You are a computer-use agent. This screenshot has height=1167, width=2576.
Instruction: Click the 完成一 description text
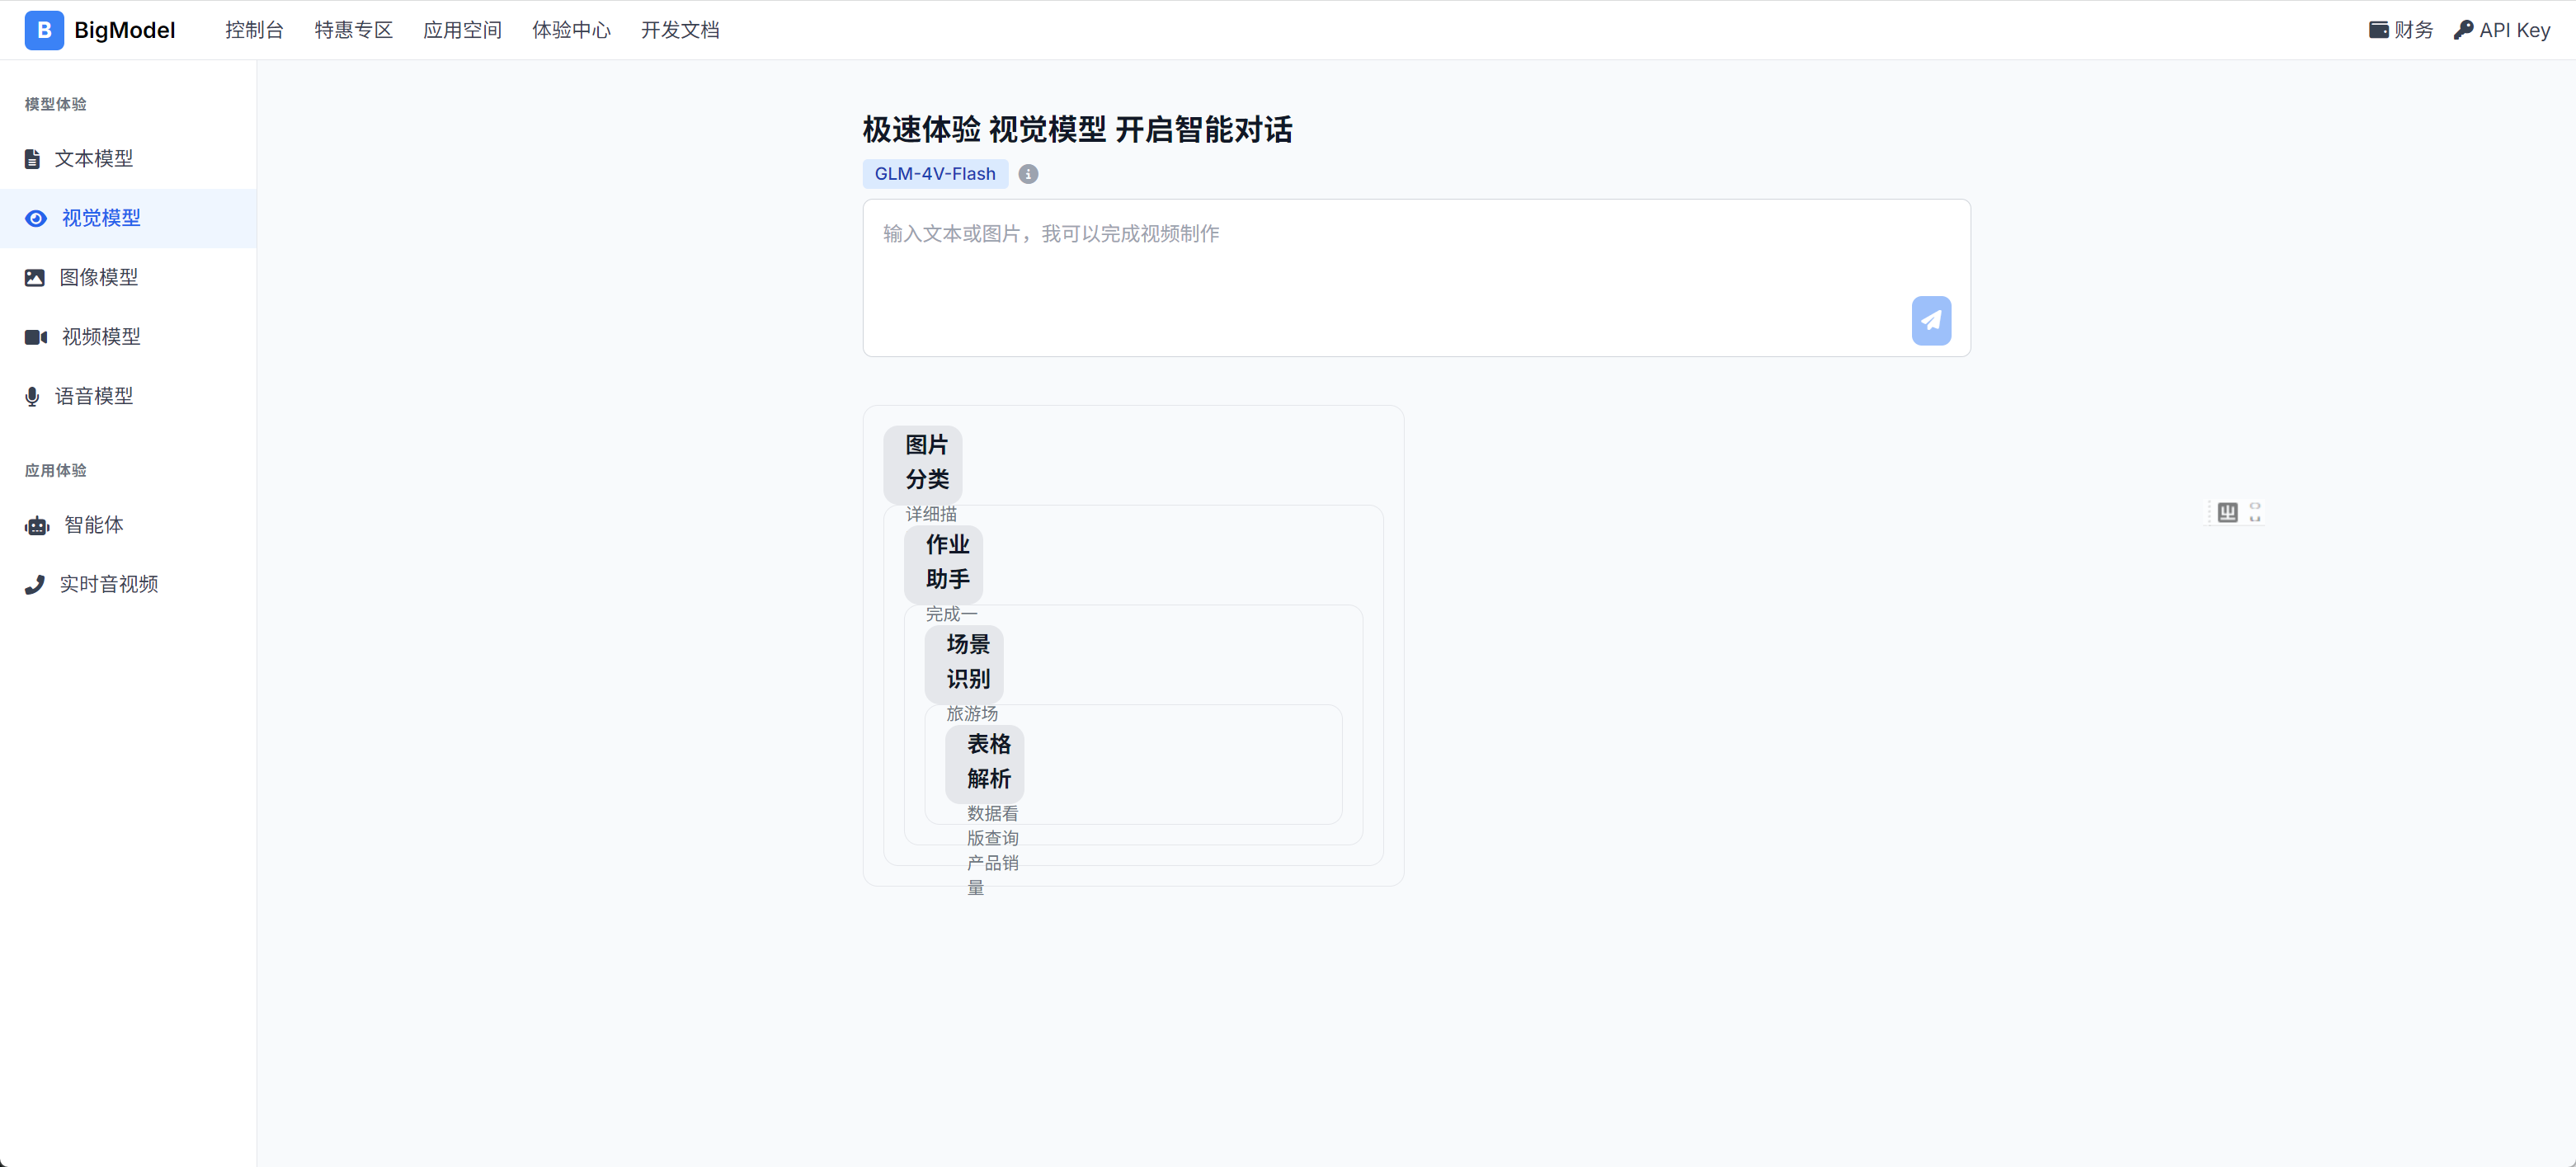951,614
